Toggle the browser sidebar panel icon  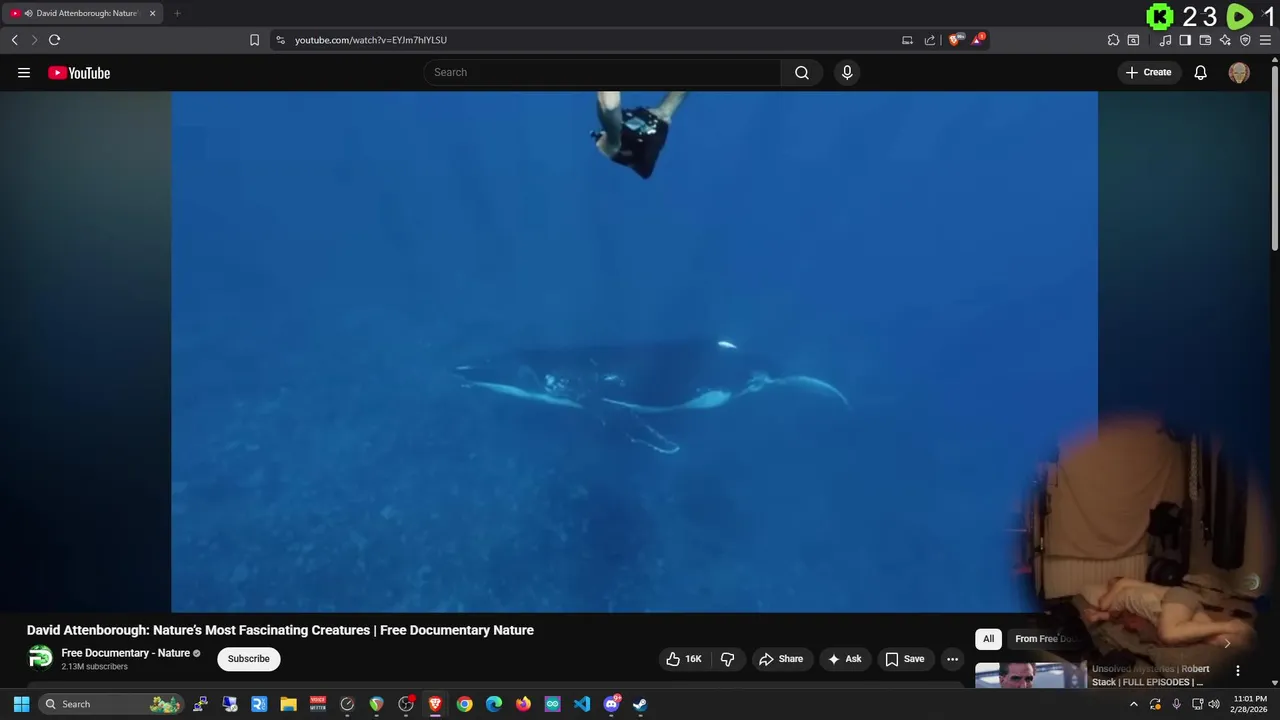click(1185, 40)
